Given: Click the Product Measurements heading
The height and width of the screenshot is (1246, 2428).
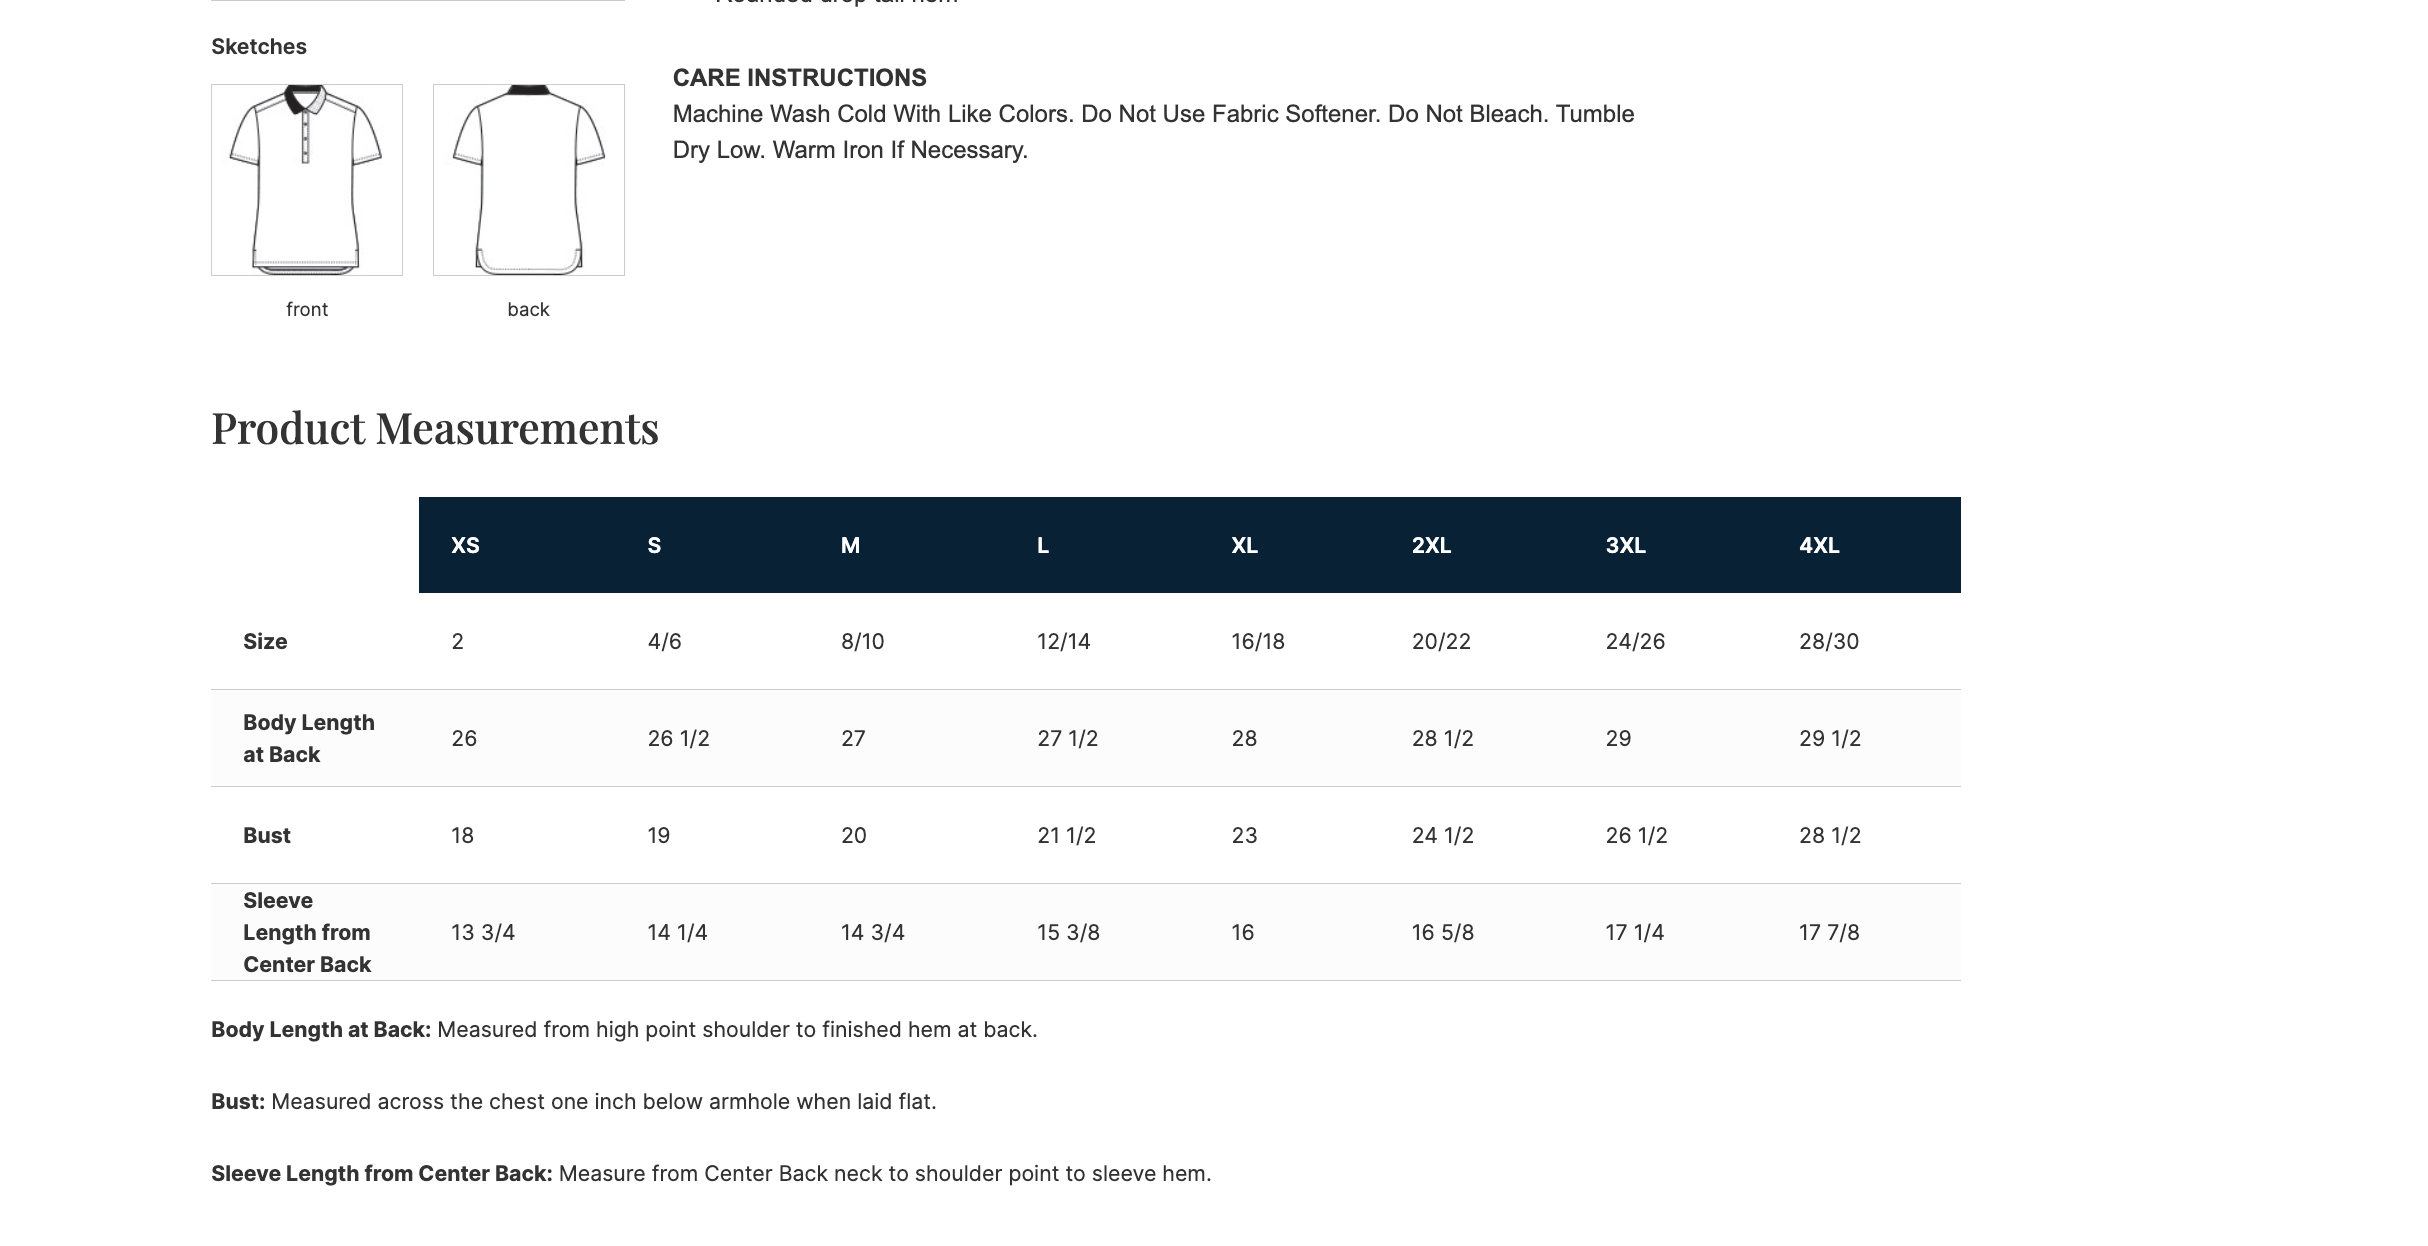Looking at the screenshot, I should [x=435, y=429].
